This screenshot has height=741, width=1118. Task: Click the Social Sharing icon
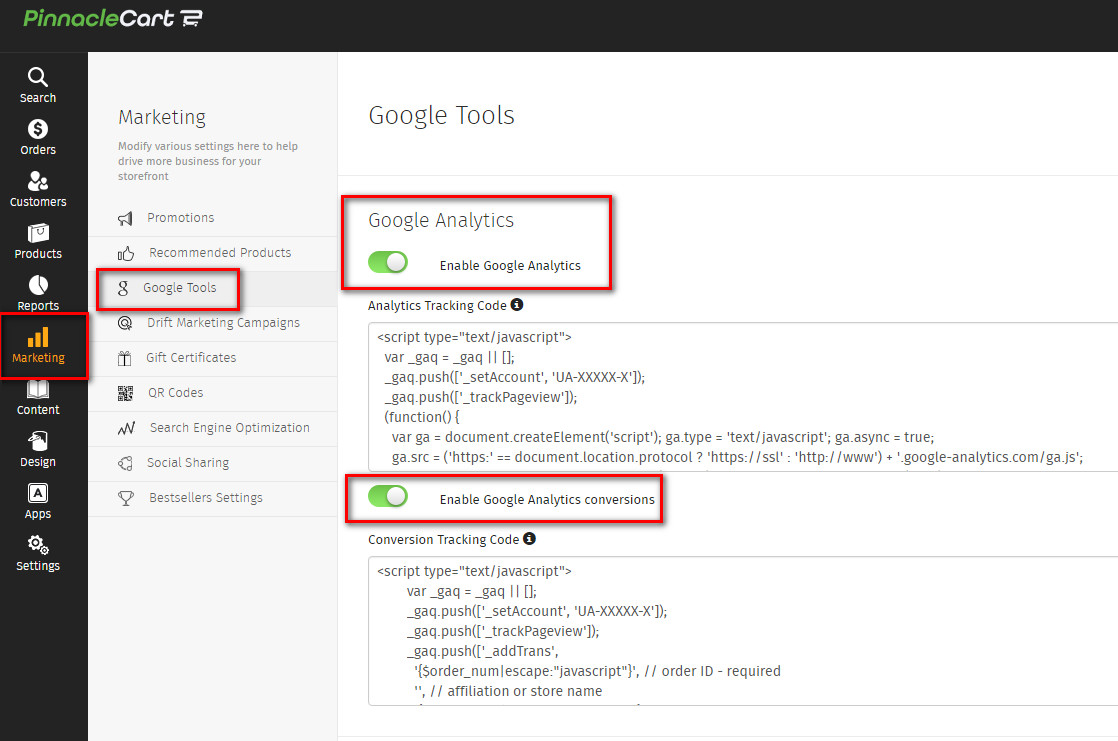pyautogui.click(x=125, y=463)
